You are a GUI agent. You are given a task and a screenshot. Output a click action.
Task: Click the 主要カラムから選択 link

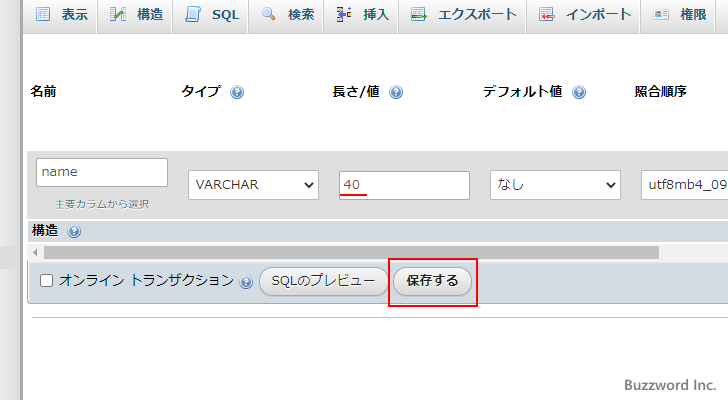pyautogui.click(x=102, y=204)
